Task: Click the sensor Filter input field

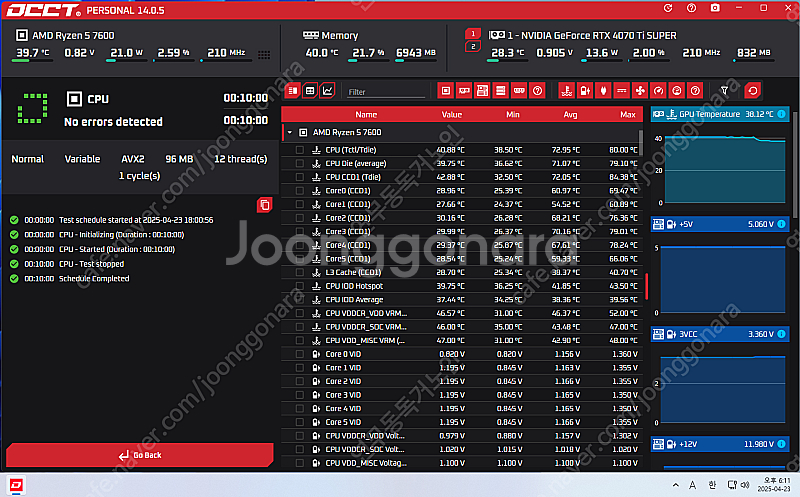Action: click(x=386, y=92)
